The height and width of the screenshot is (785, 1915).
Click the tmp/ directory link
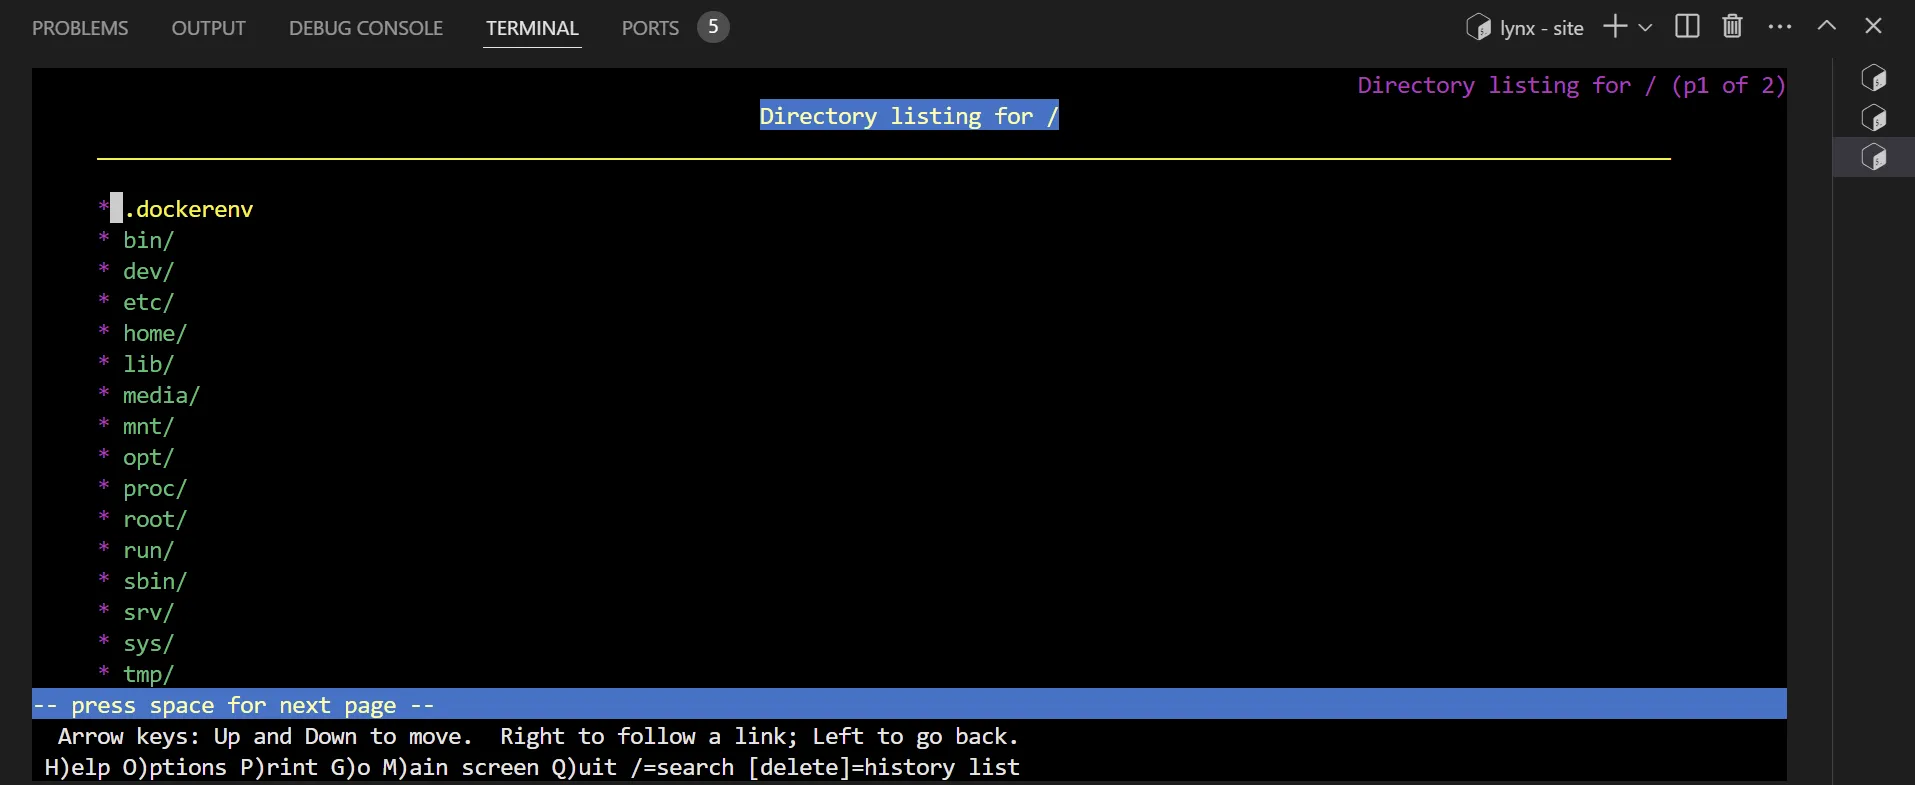point(148,674)
